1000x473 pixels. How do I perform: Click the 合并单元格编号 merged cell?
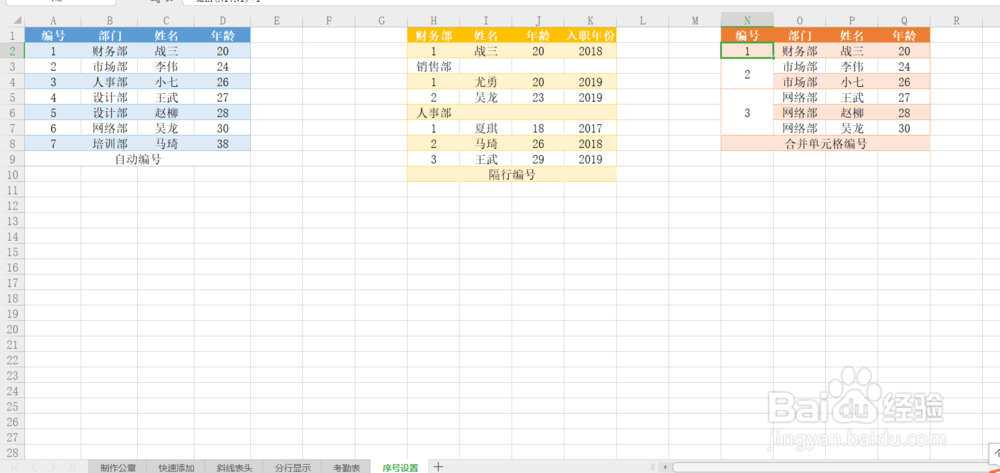click(x=825, y=143)
